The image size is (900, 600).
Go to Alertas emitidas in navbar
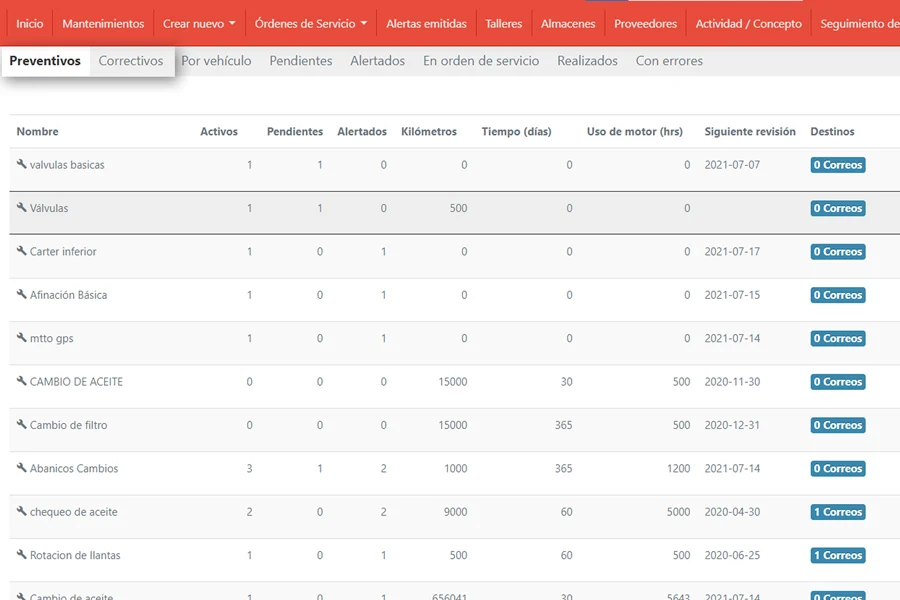(426, 23)
